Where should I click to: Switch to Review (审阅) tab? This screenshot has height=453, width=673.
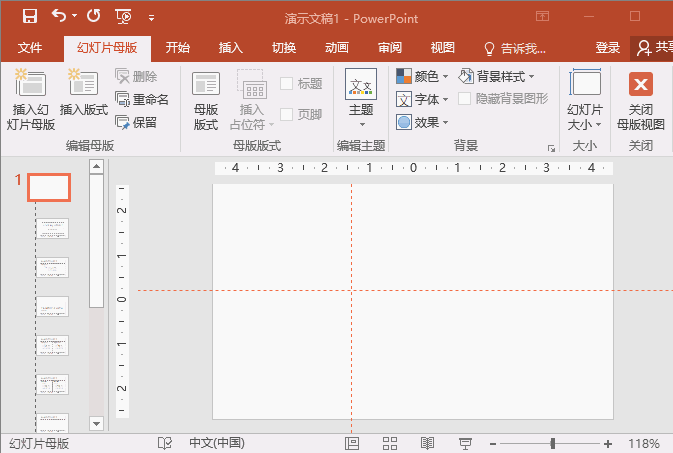pos(390,48)
